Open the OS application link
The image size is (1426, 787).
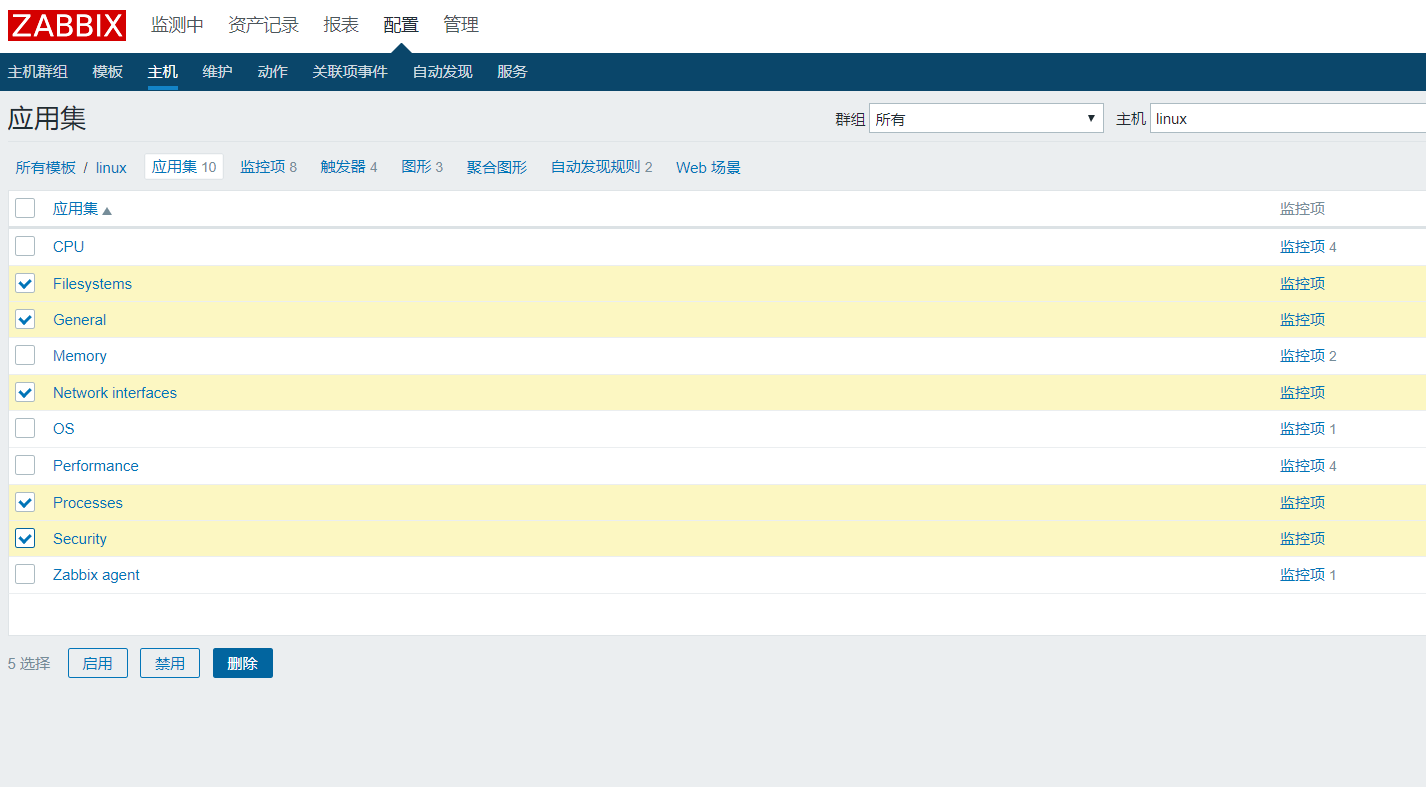64,428
